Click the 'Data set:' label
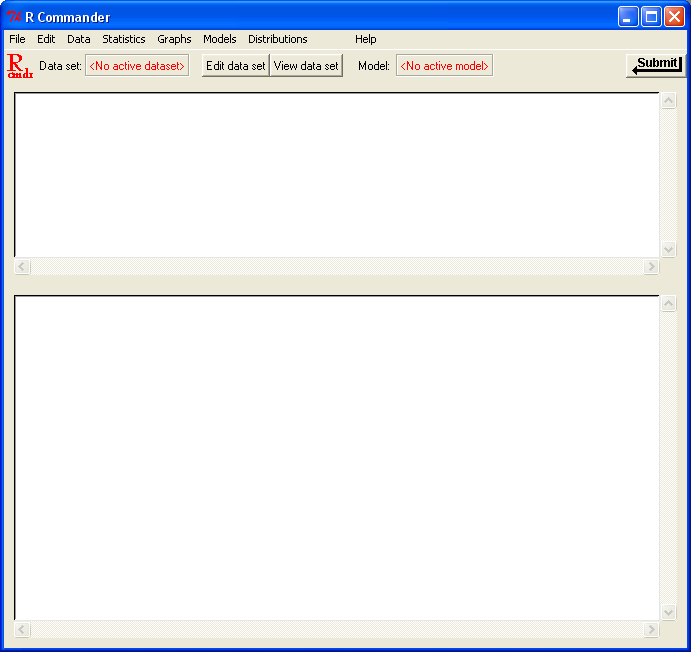Screen dimensions: 691x652 pyautogui.click(x=60, y=66)
